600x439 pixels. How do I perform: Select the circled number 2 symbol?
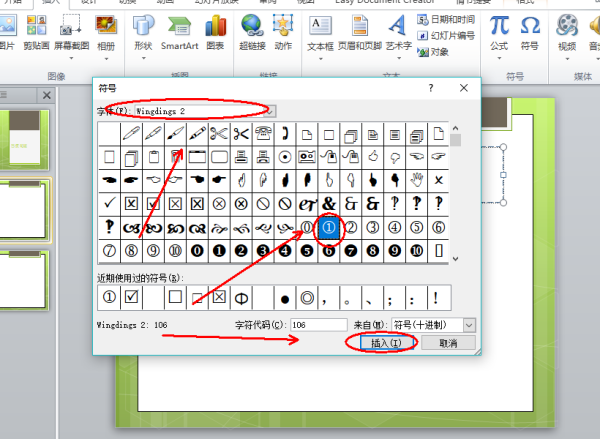(x=351, y=227)
